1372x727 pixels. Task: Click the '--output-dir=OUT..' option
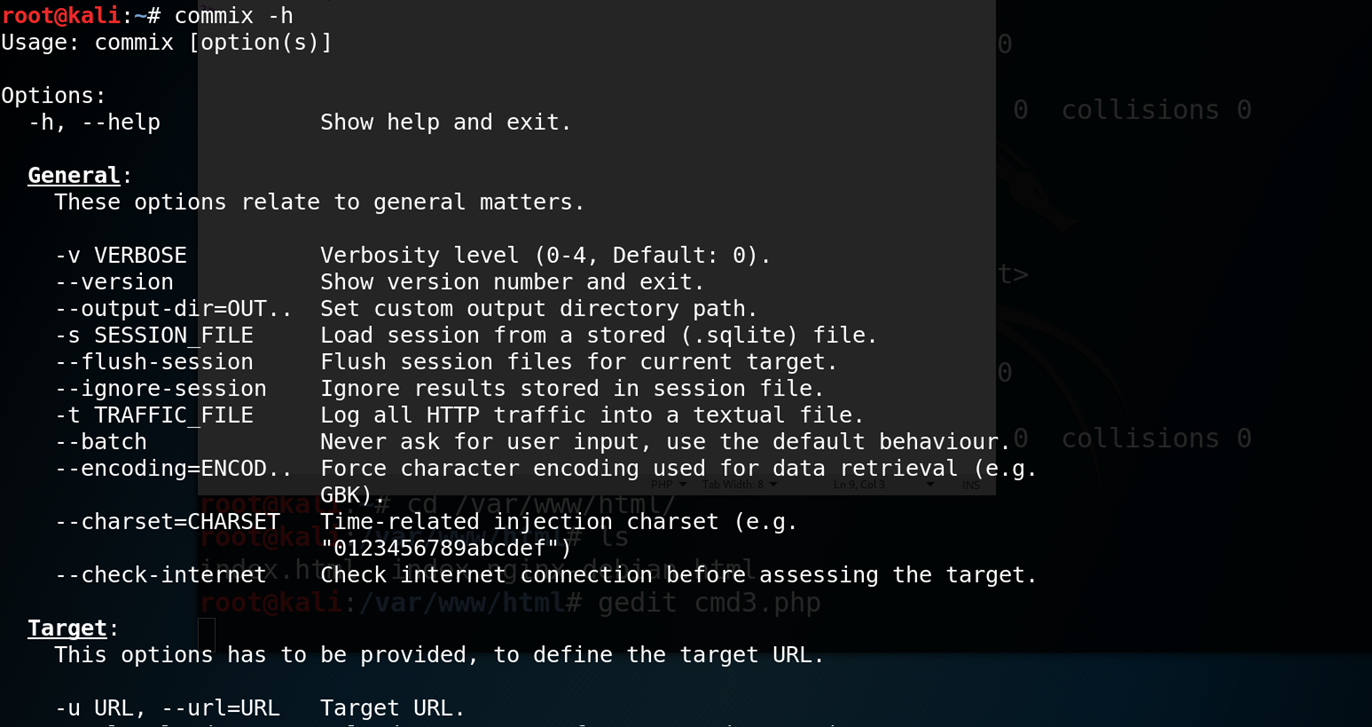click(x=173, y=308)
